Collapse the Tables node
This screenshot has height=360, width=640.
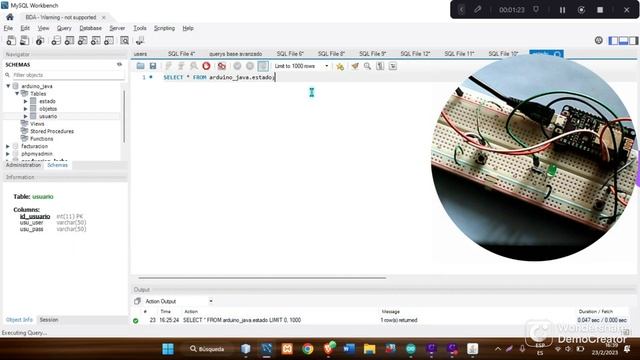pos(17,93)
